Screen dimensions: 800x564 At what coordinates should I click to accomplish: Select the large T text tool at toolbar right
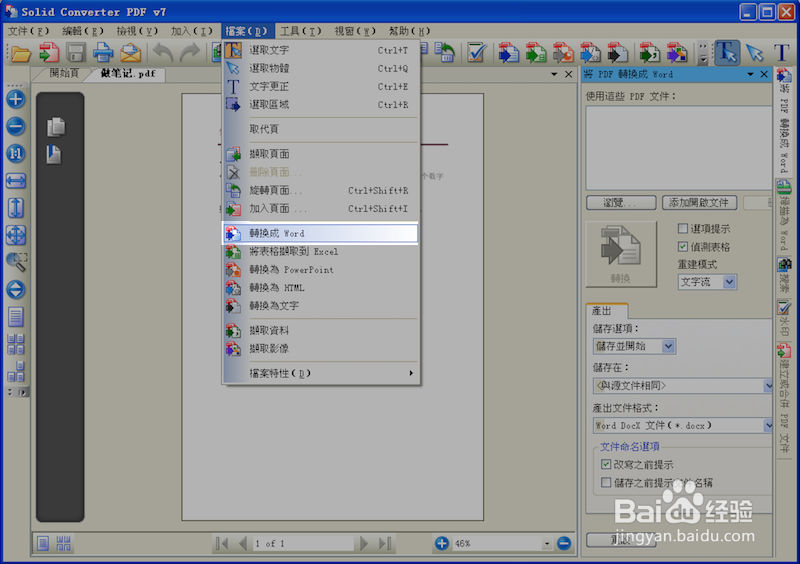pyautogui.click(x=781, y=53)
